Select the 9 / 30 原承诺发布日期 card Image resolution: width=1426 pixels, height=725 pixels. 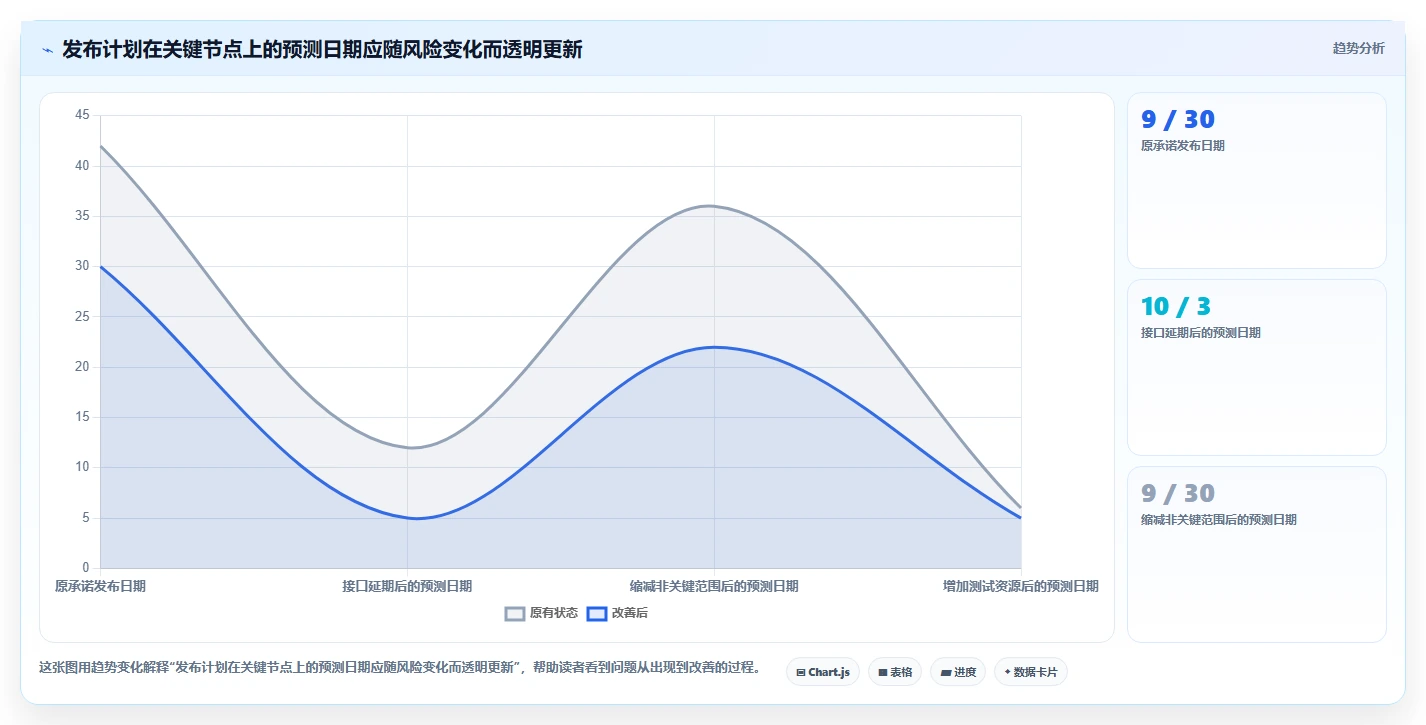click(x=1257, y=181)
